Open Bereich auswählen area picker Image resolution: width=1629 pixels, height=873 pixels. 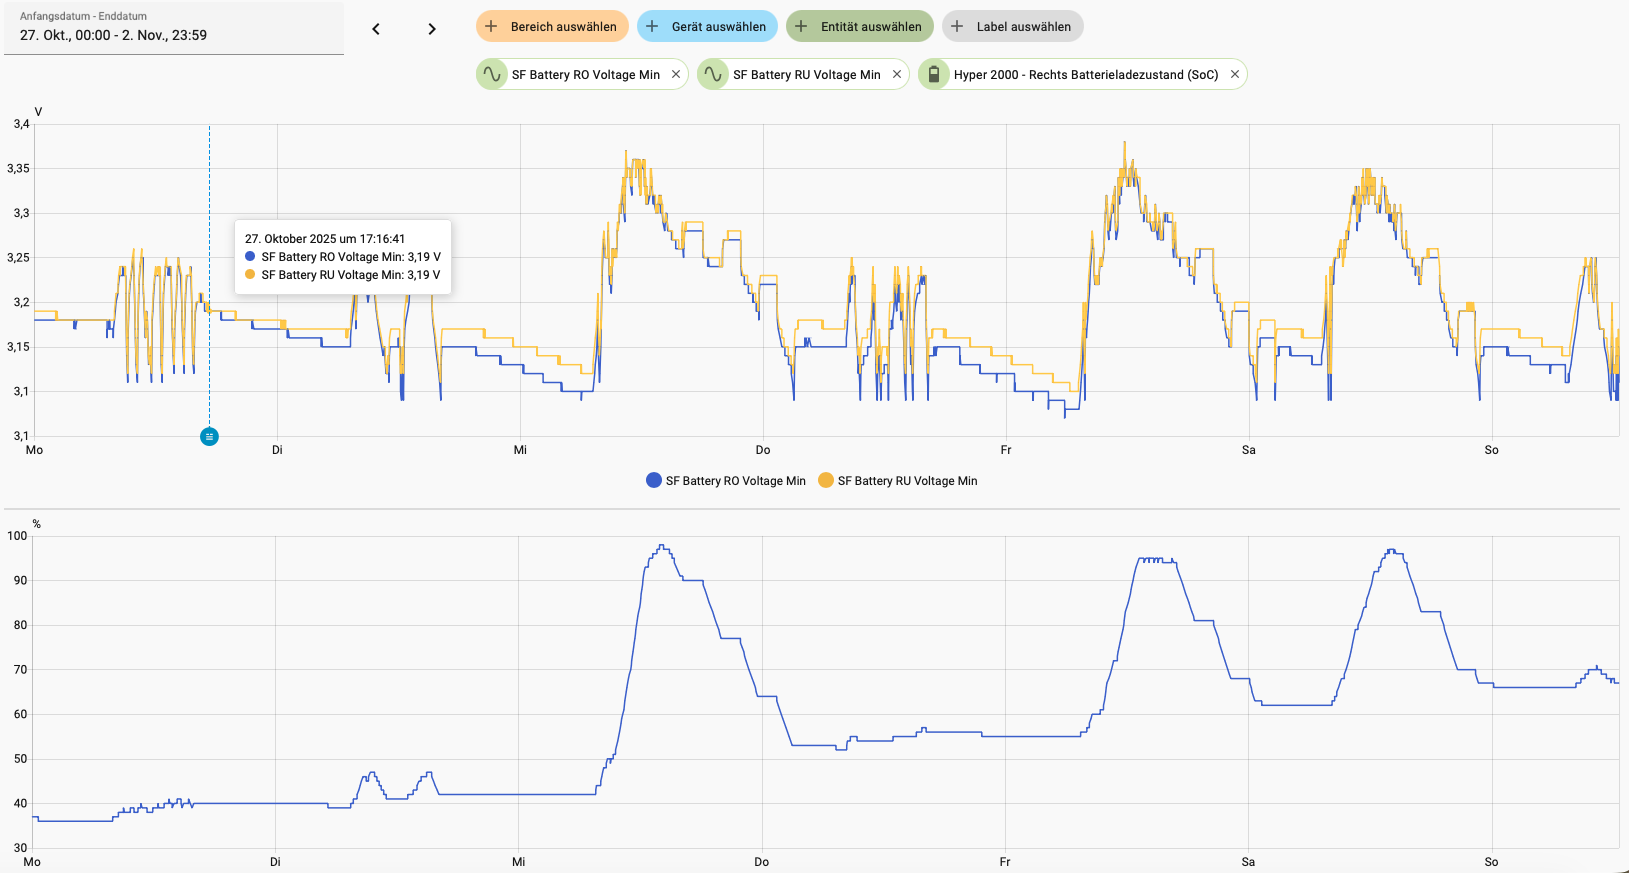pos(563,27)
